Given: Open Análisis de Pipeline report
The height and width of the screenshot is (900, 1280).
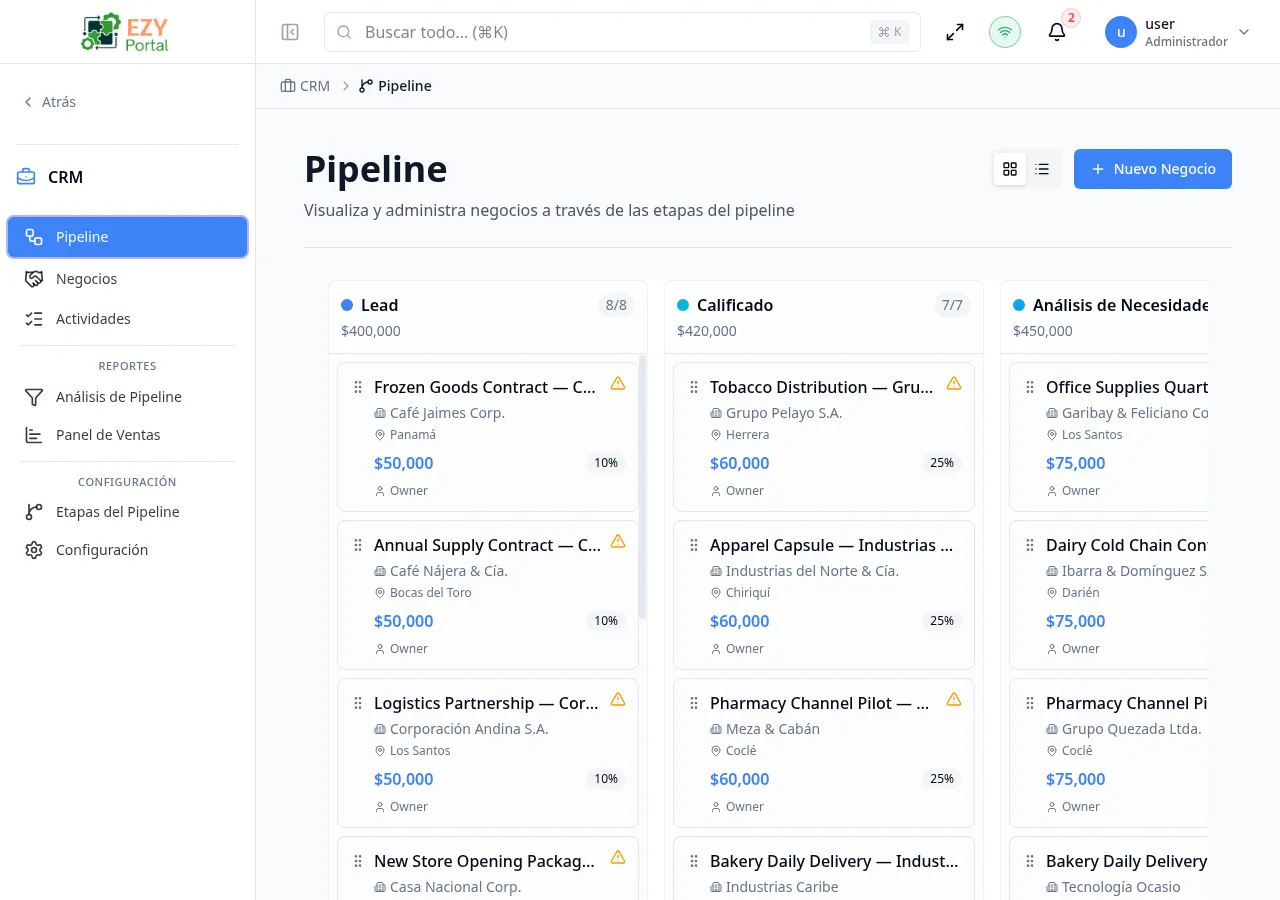Looking at the screenshot, I should 127,397.
